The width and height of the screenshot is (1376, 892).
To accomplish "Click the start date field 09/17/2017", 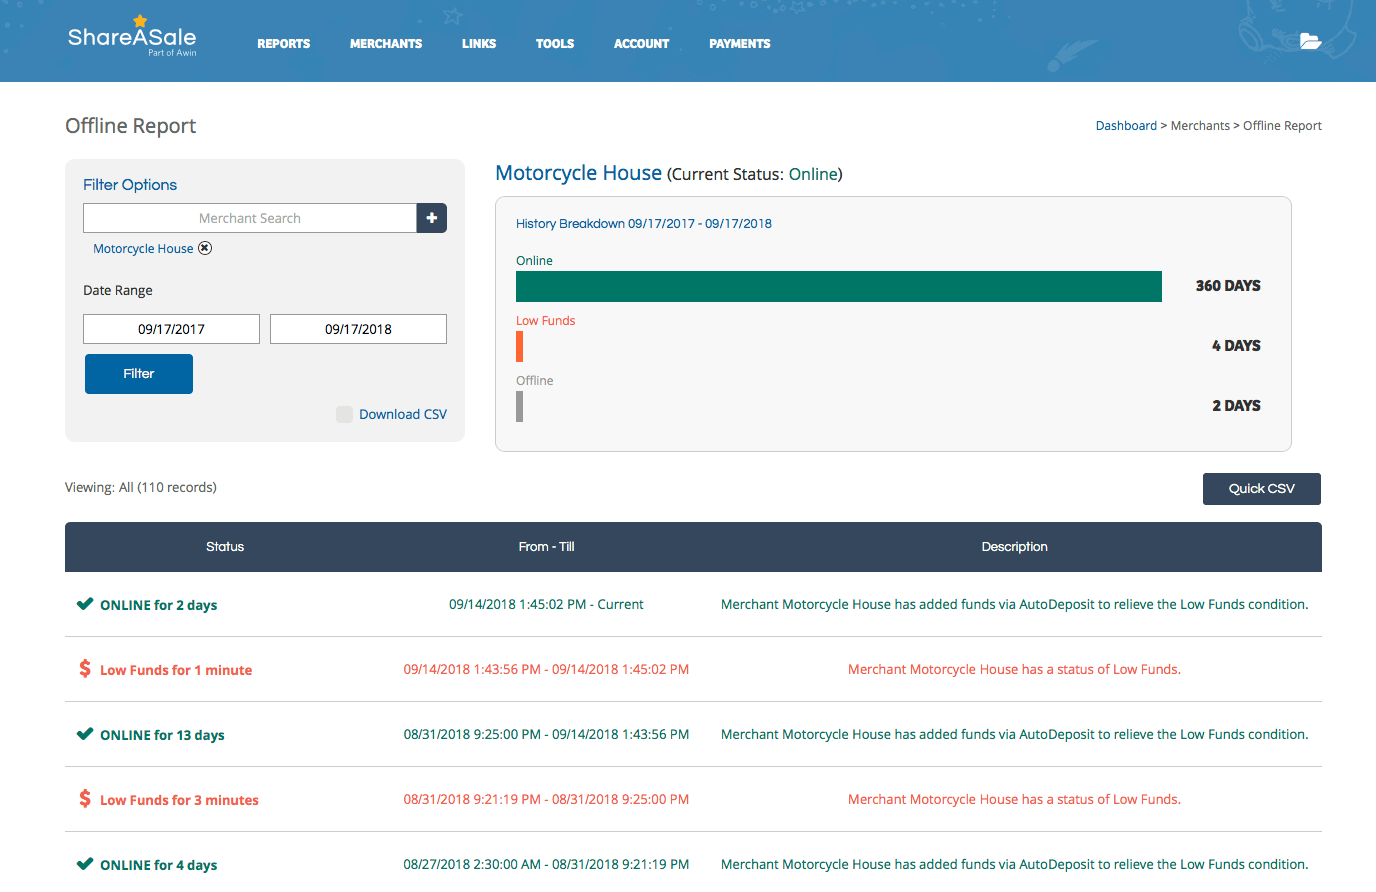I will [171, 329].
